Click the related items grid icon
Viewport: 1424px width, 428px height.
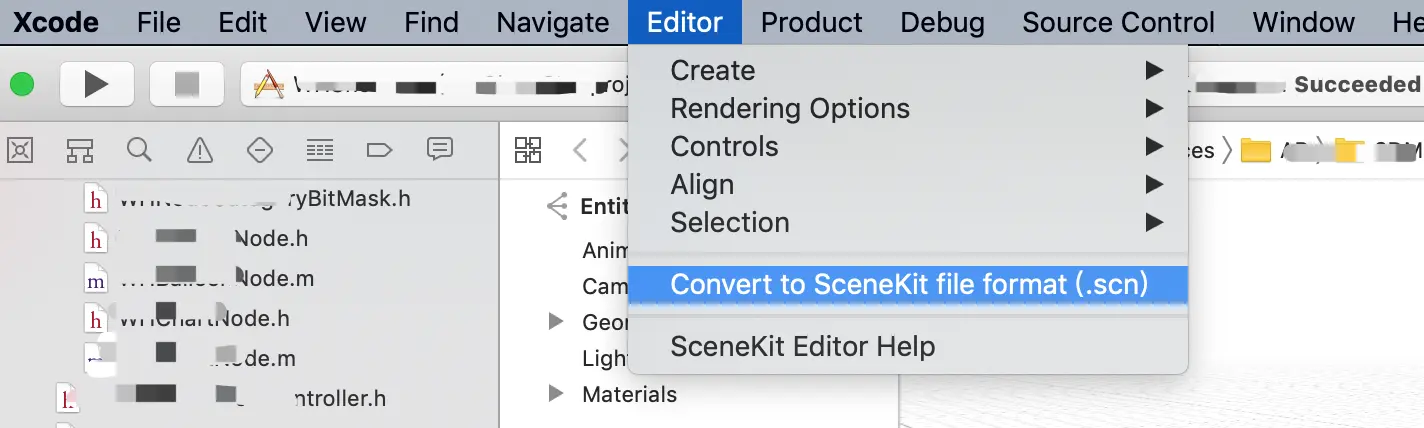pyautogui.click(x=528, y=150)
